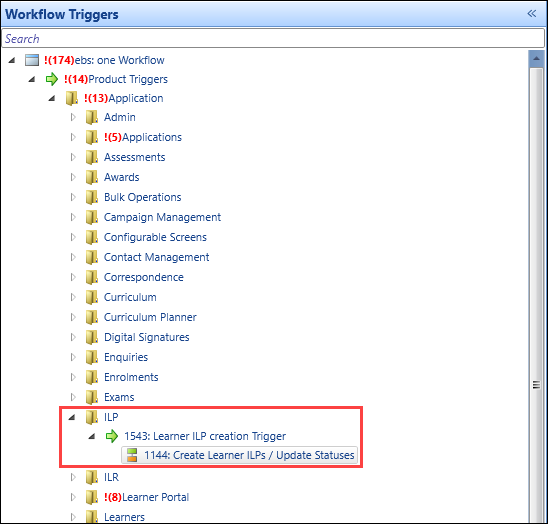The width and height of the screenshot is (548, 524).
Task: Click the Bulk Operations folder icon
Action: tap(92, 197)
